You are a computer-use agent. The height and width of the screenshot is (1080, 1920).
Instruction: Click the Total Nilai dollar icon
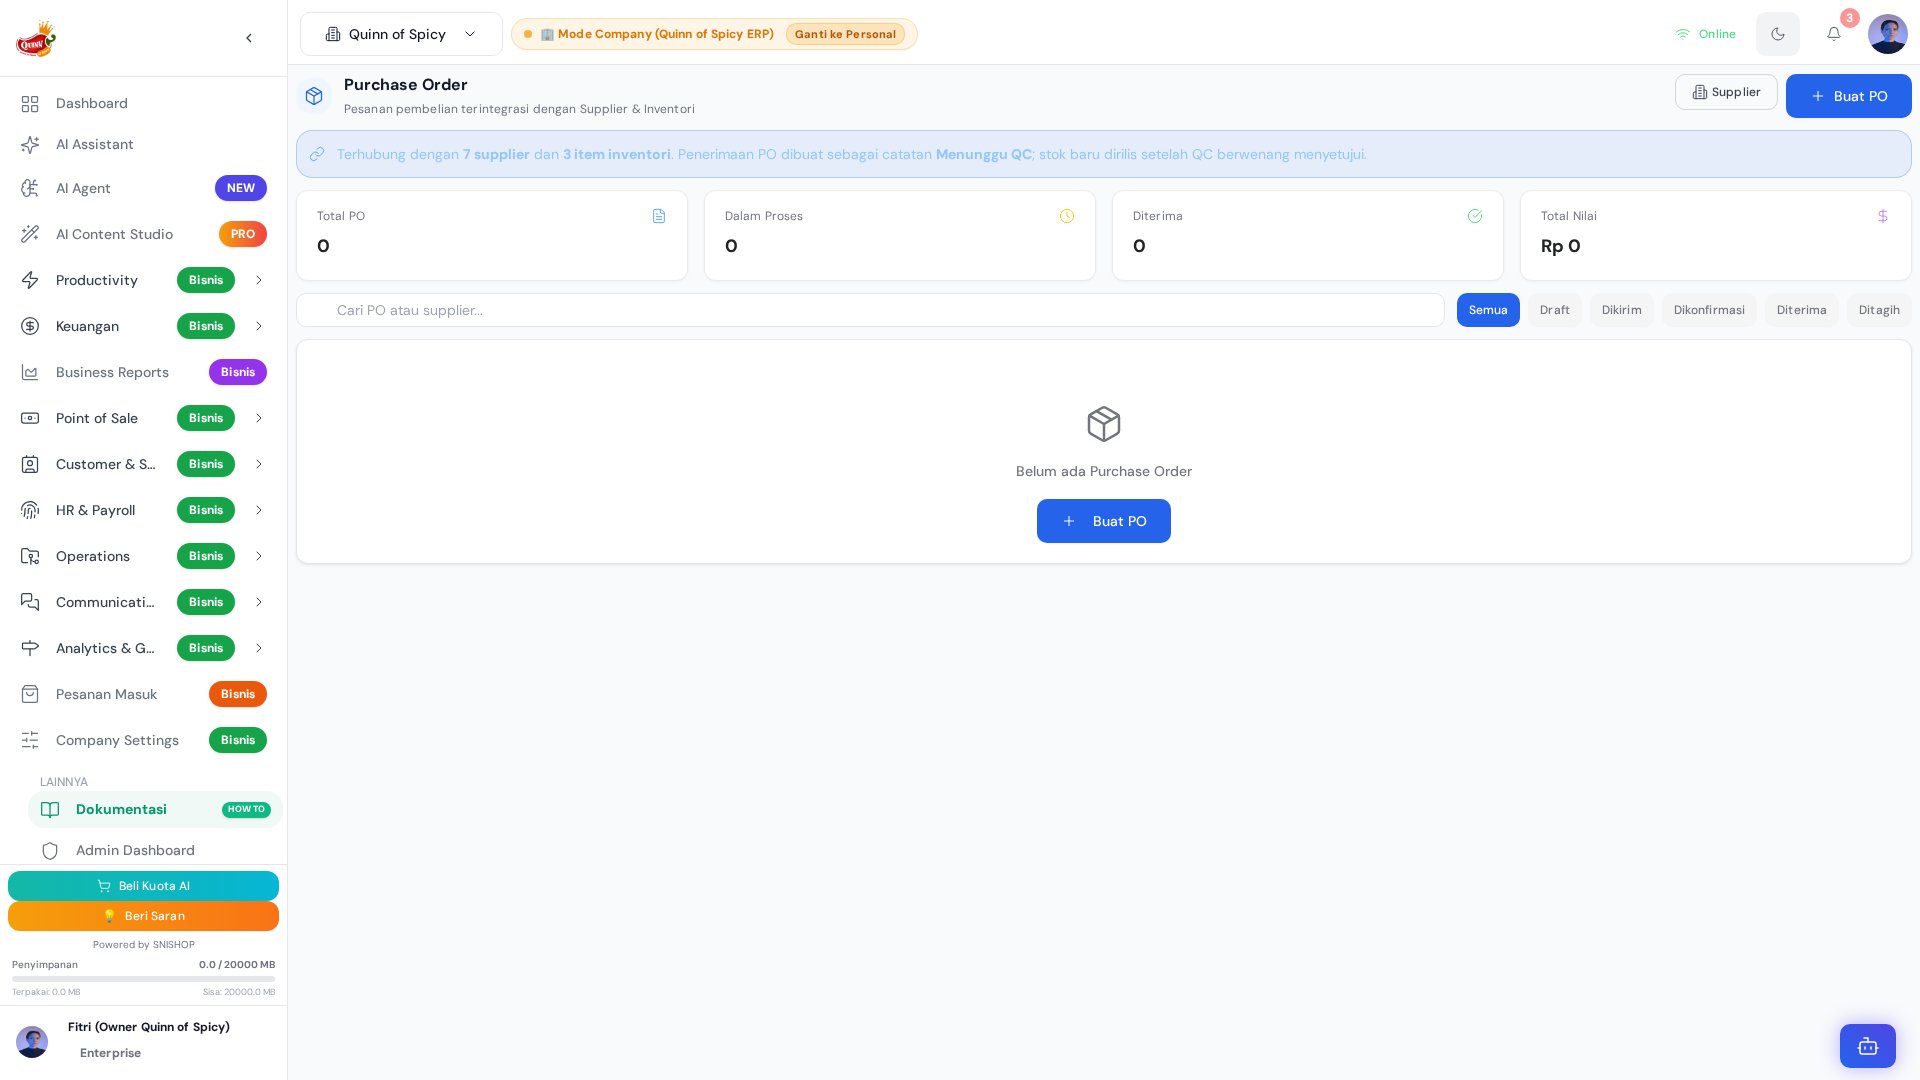[1883, 216]
